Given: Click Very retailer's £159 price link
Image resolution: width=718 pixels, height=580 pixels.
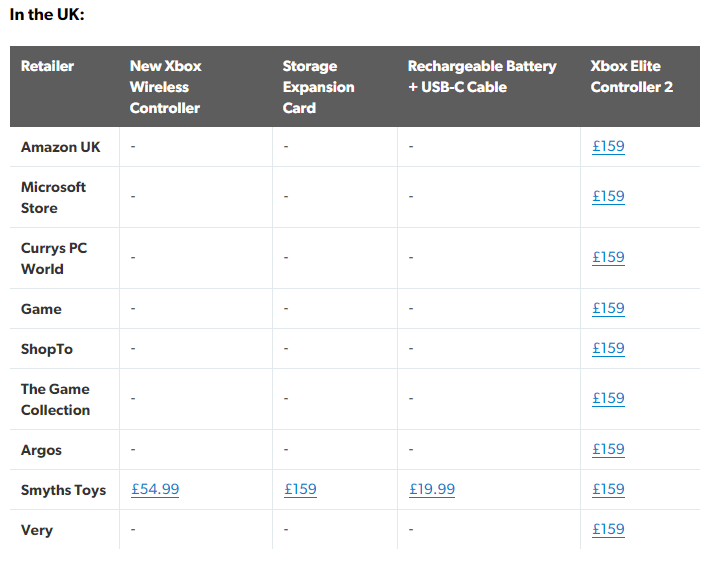Looking at the screenshot, I should tap(608, 530).
